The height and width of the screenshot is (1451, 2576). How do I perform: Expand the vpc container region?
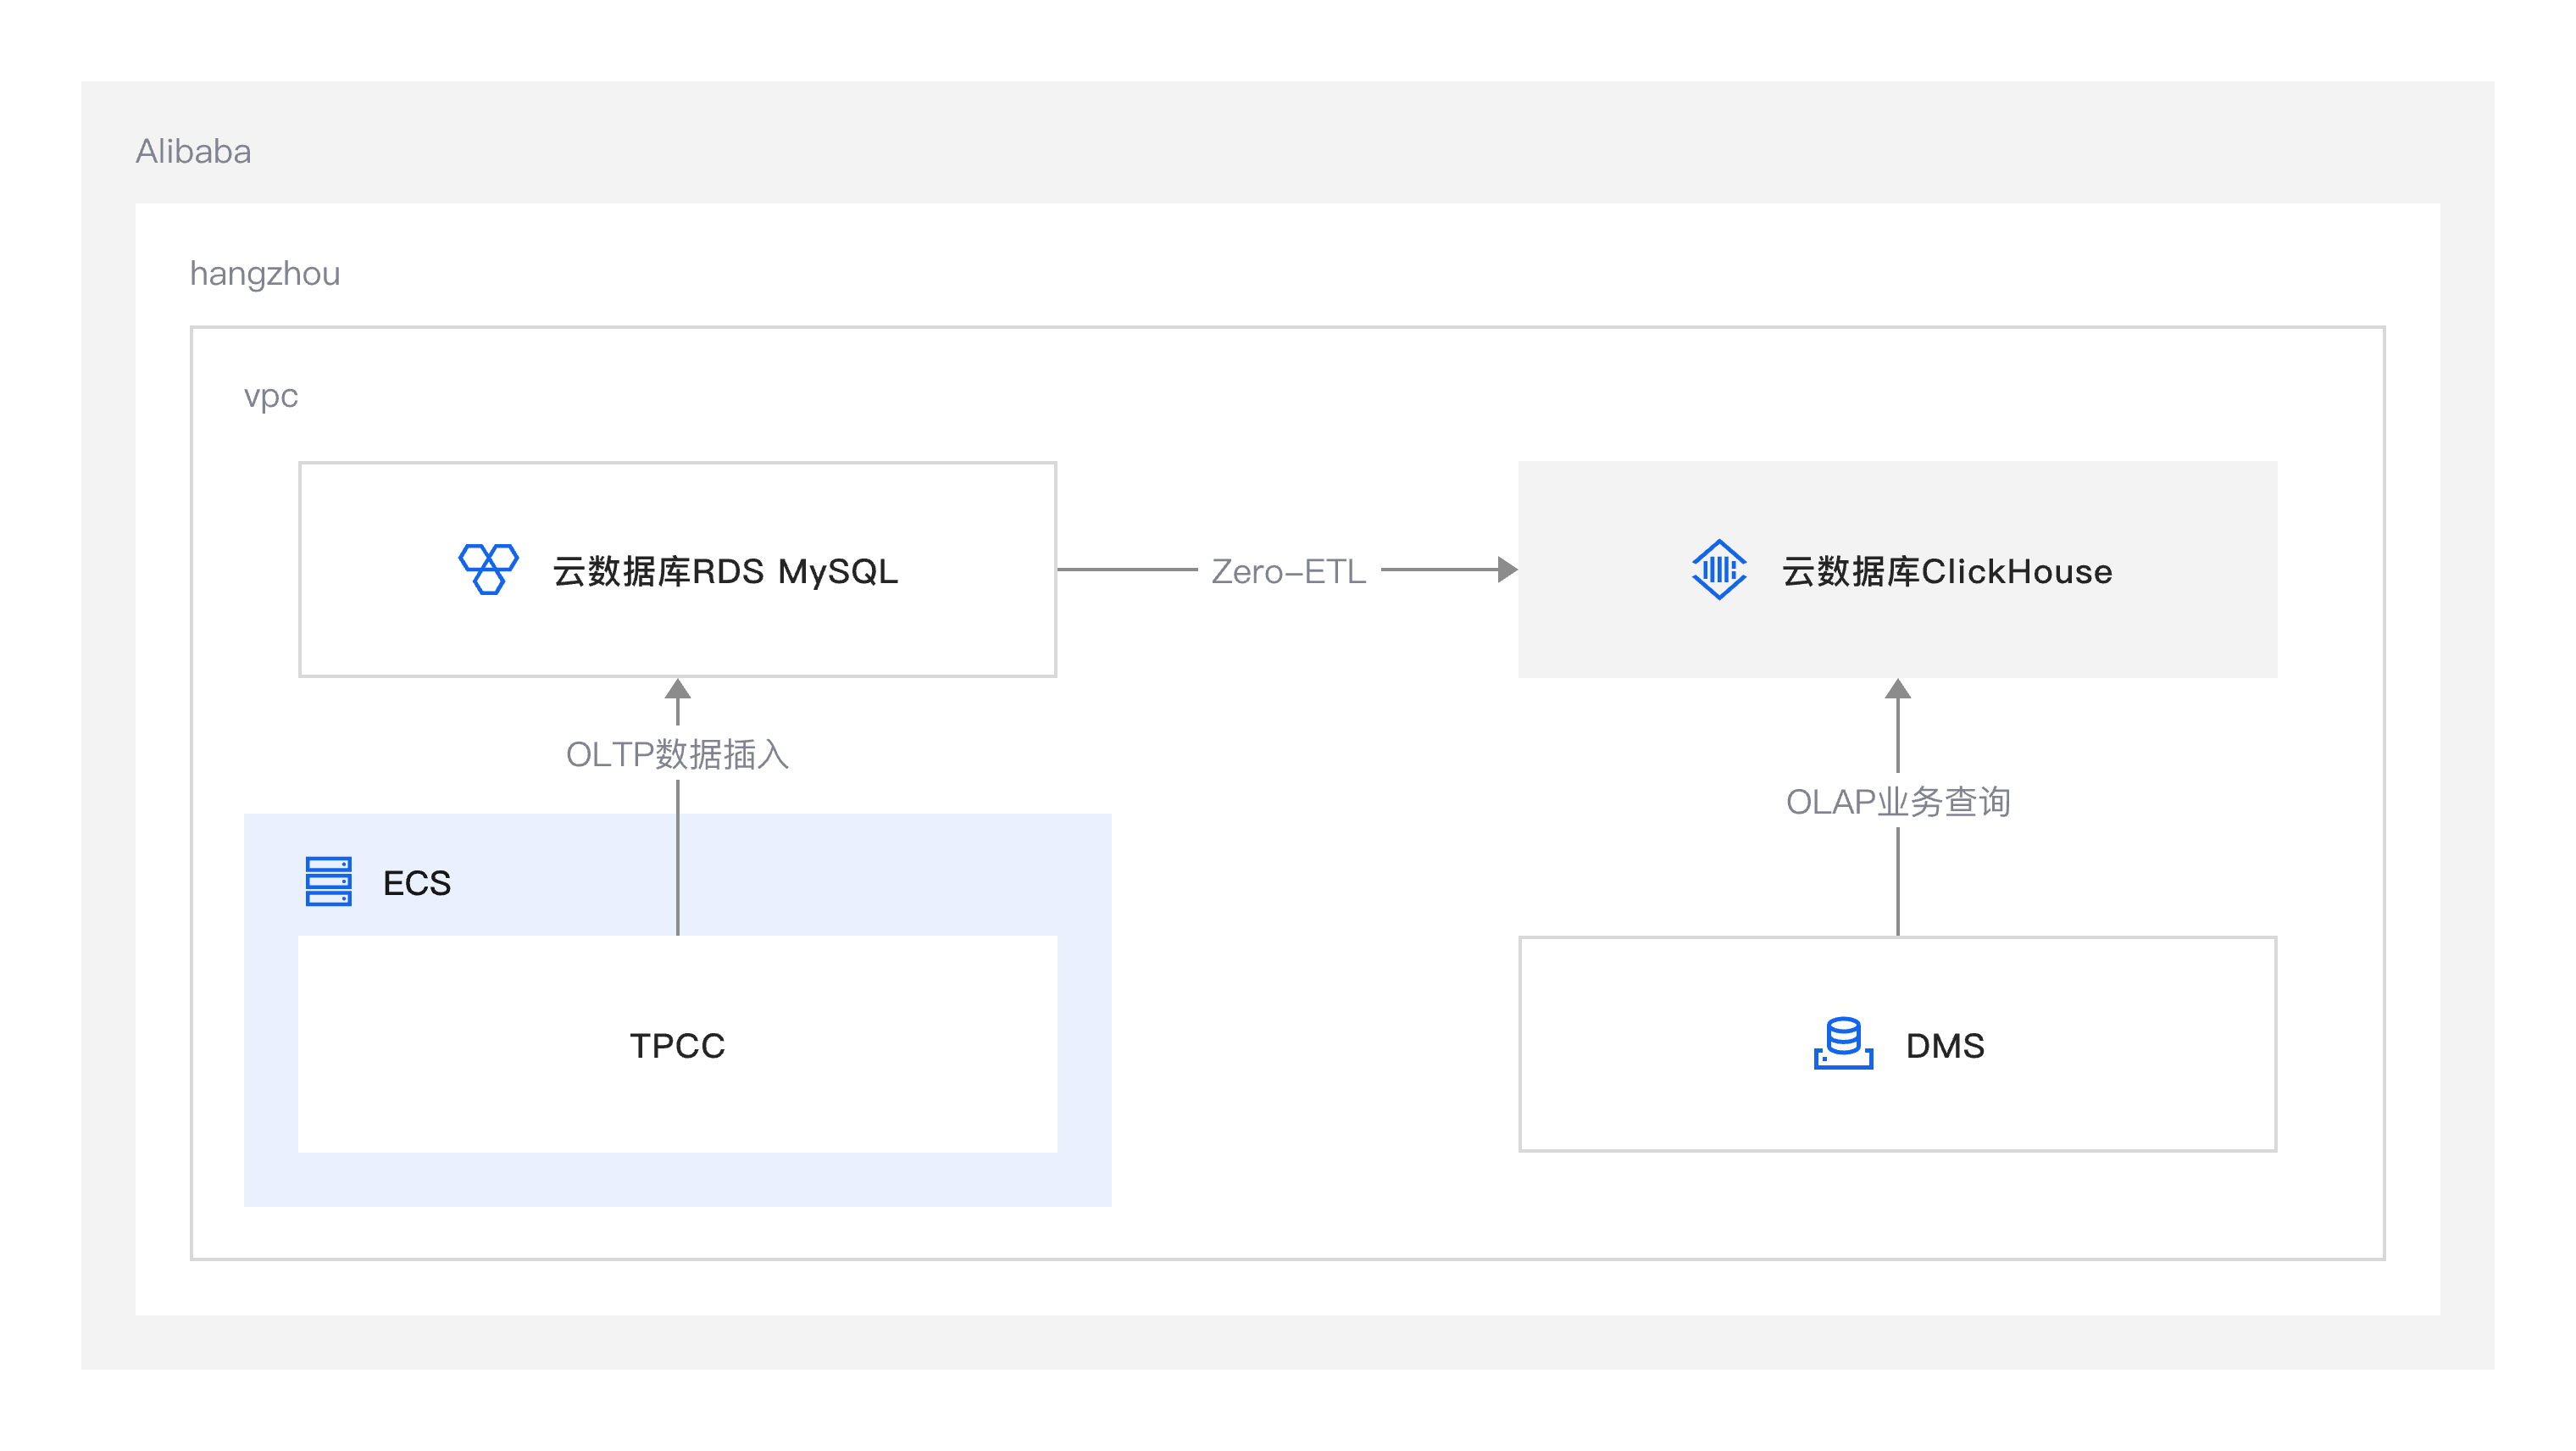pyautogui.click(x=270, y=396)
